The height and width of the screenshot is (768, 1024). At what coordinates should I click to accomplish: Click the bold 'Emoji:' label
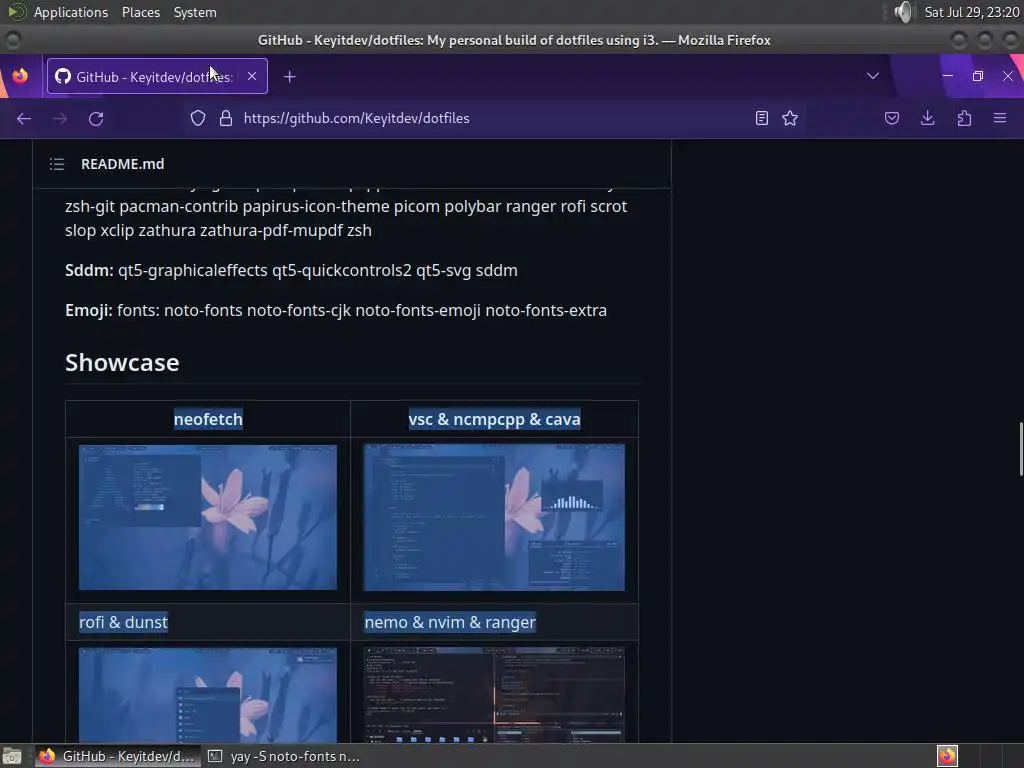[89, 310]
